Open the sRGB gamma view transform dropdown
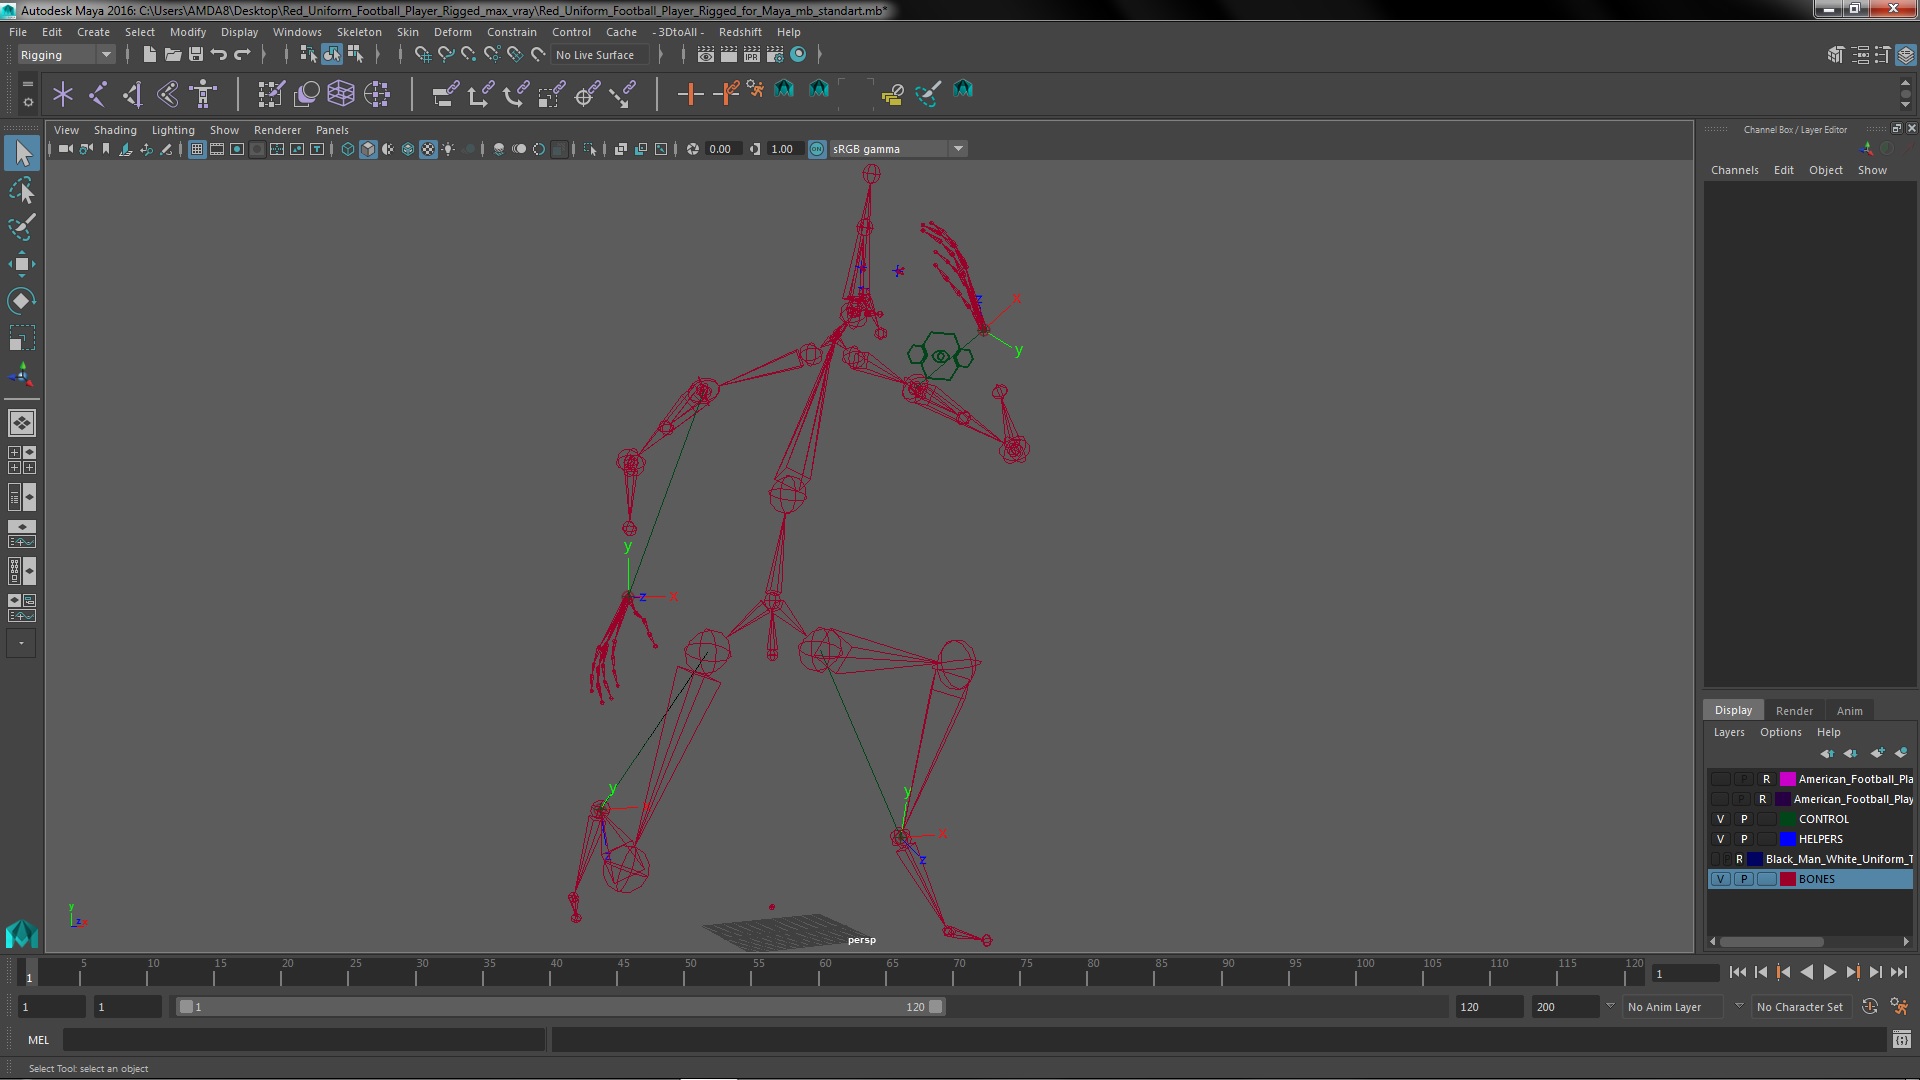This screenshot has height=1080, width=1920. (x=898, y=149)
